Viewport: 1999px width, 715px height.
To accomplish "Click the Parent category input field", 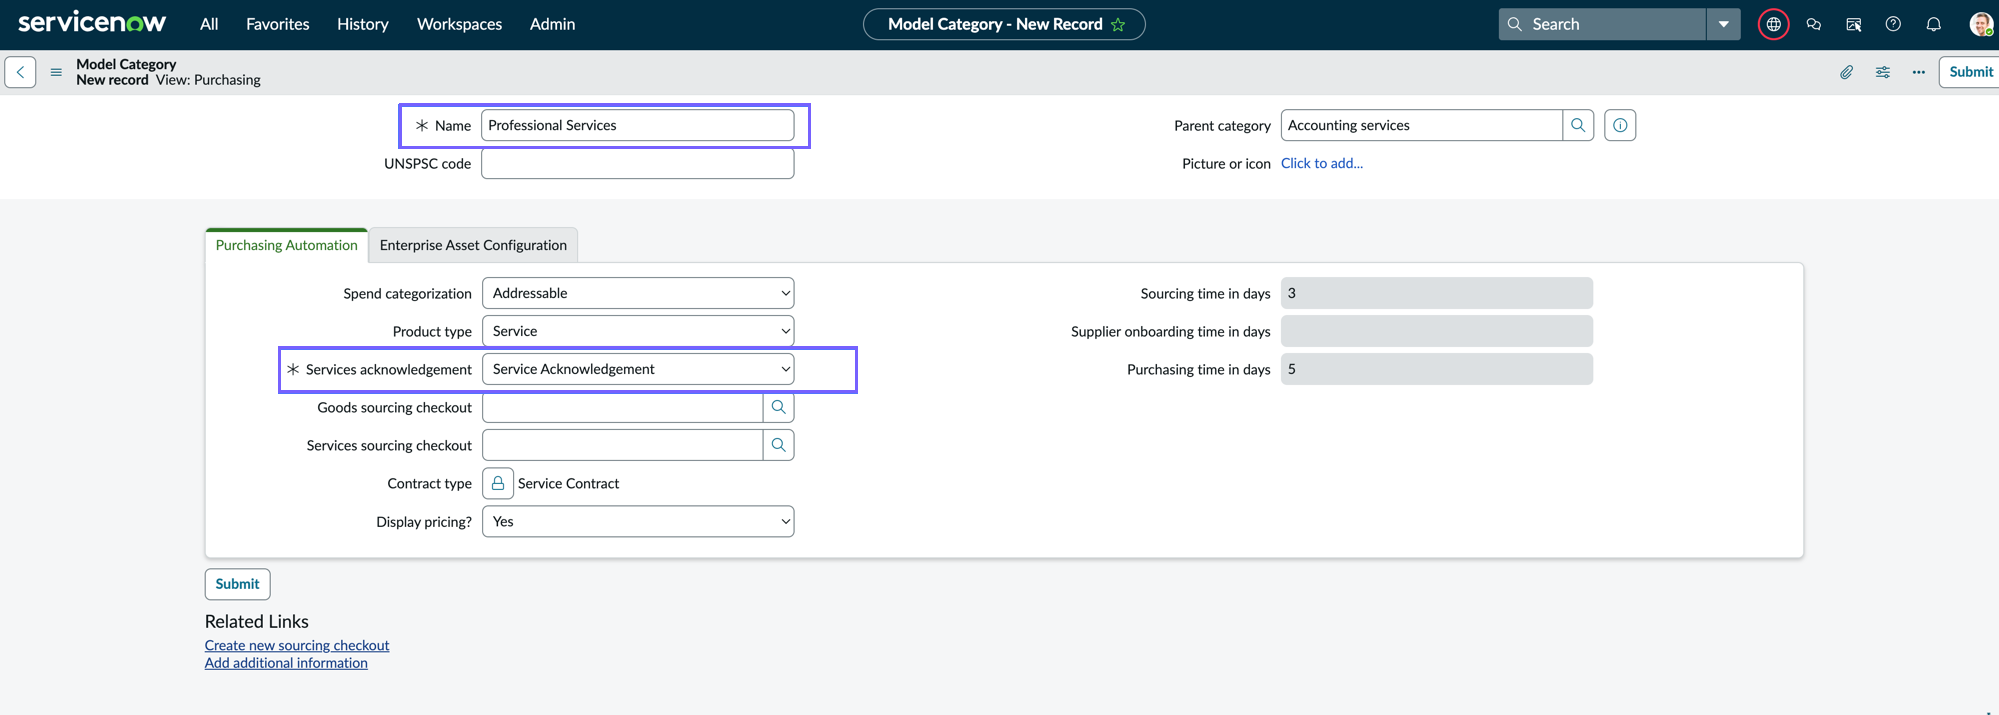I will pos(1421,125).
